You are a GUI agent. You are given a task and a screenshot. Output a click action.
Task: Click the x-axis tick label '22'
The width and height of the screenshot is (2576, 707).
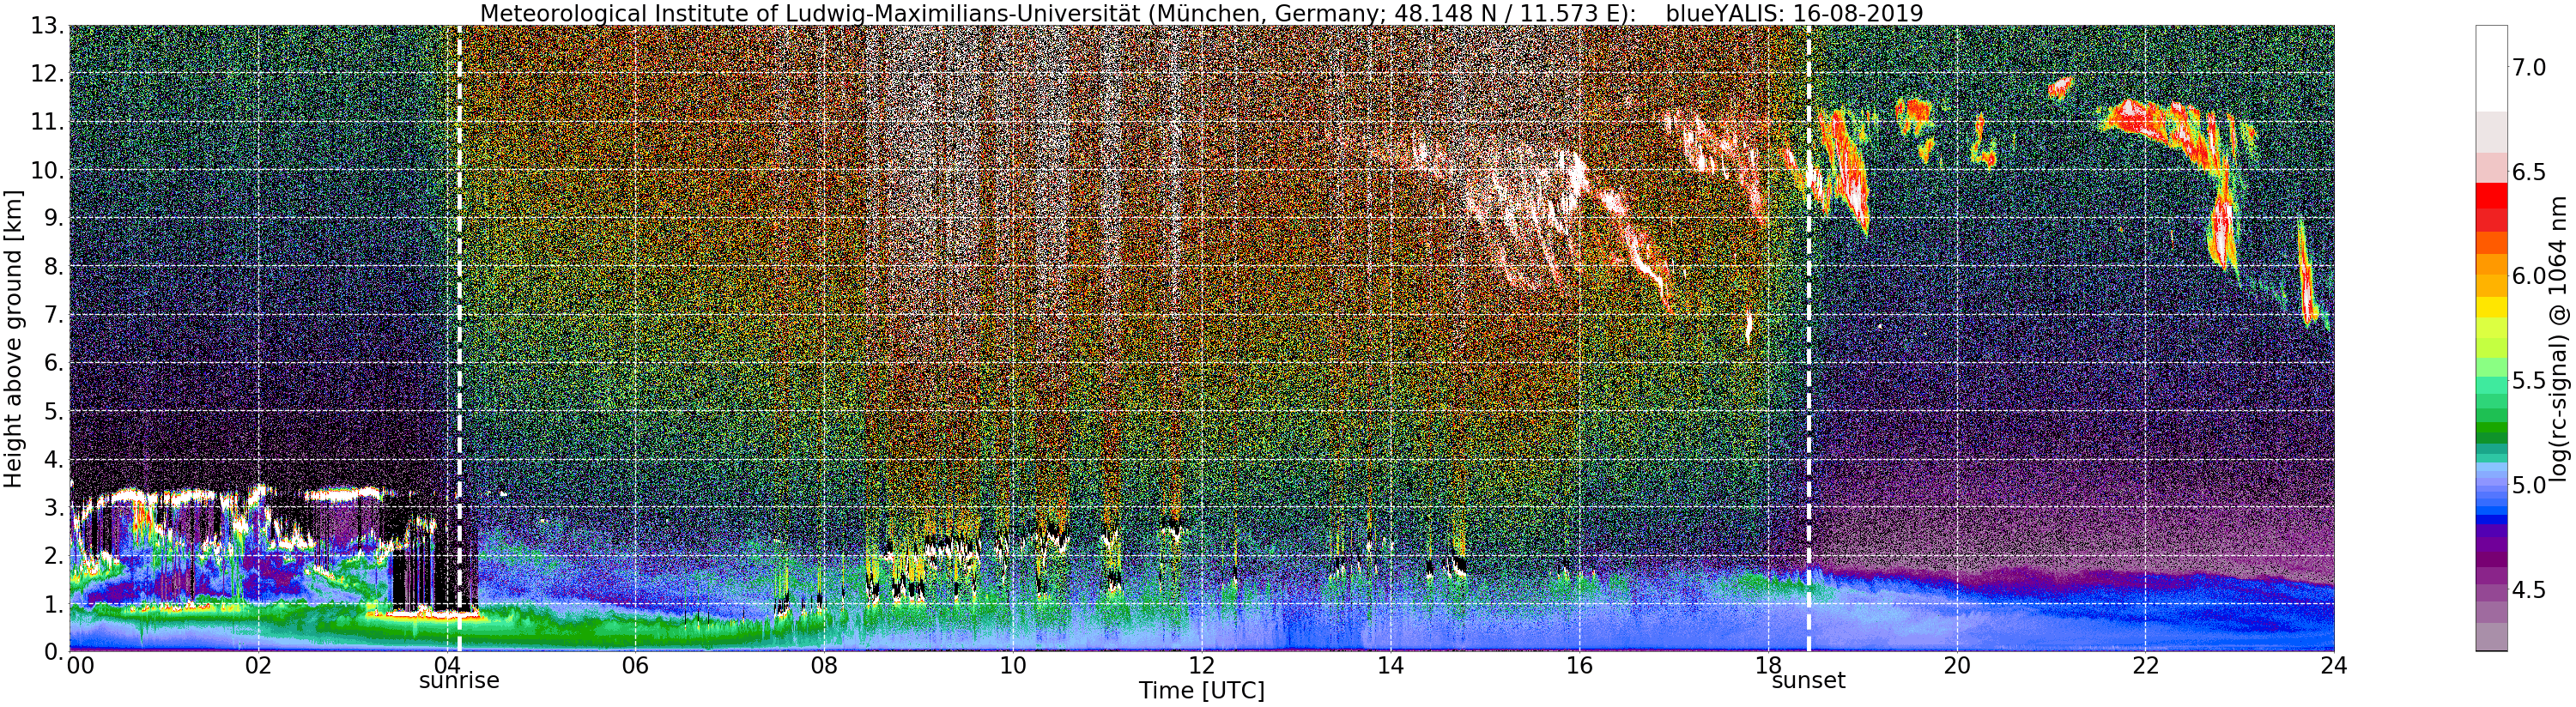pos(2144,665)
